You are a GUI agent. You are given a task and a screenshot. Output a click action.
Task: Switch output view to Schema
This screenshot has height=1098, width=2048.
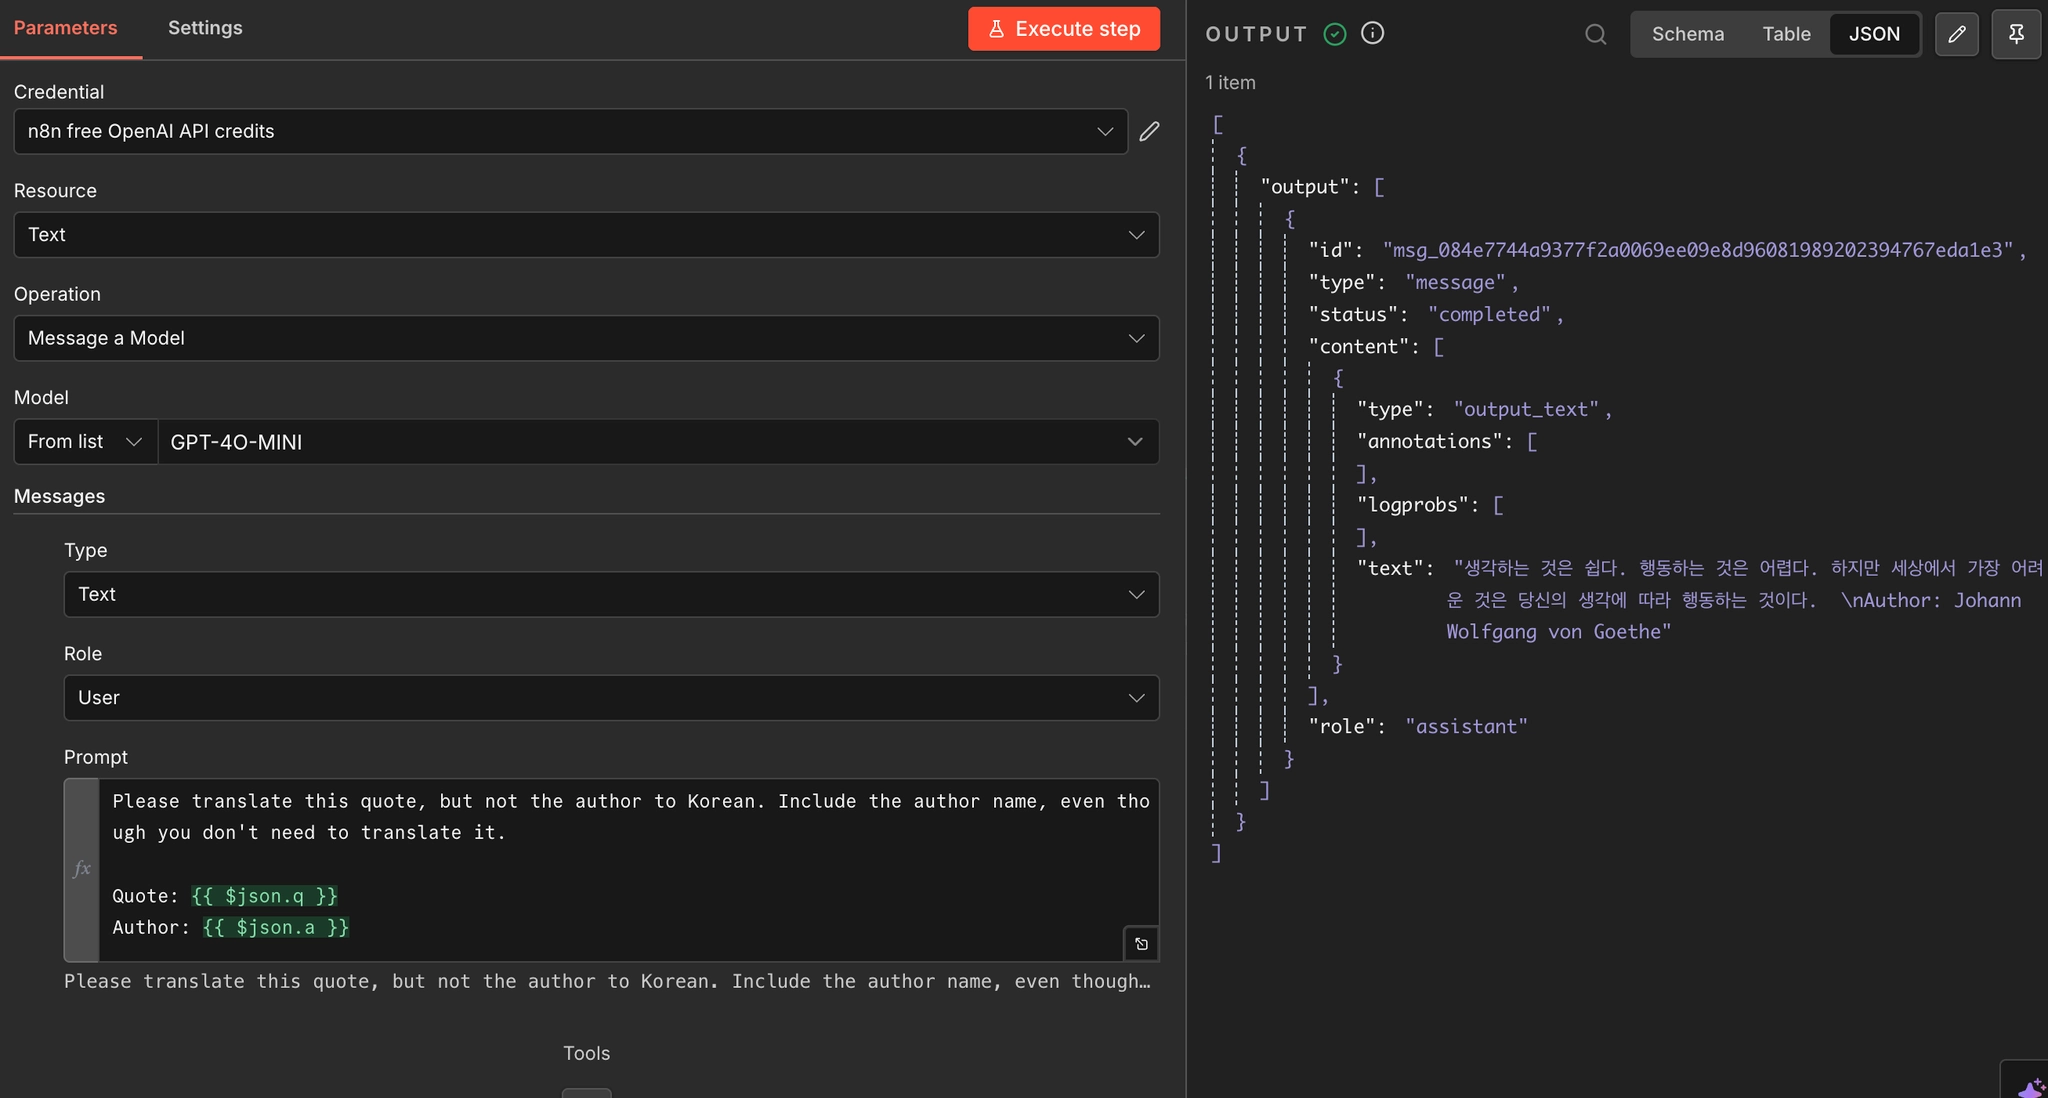1688,34
